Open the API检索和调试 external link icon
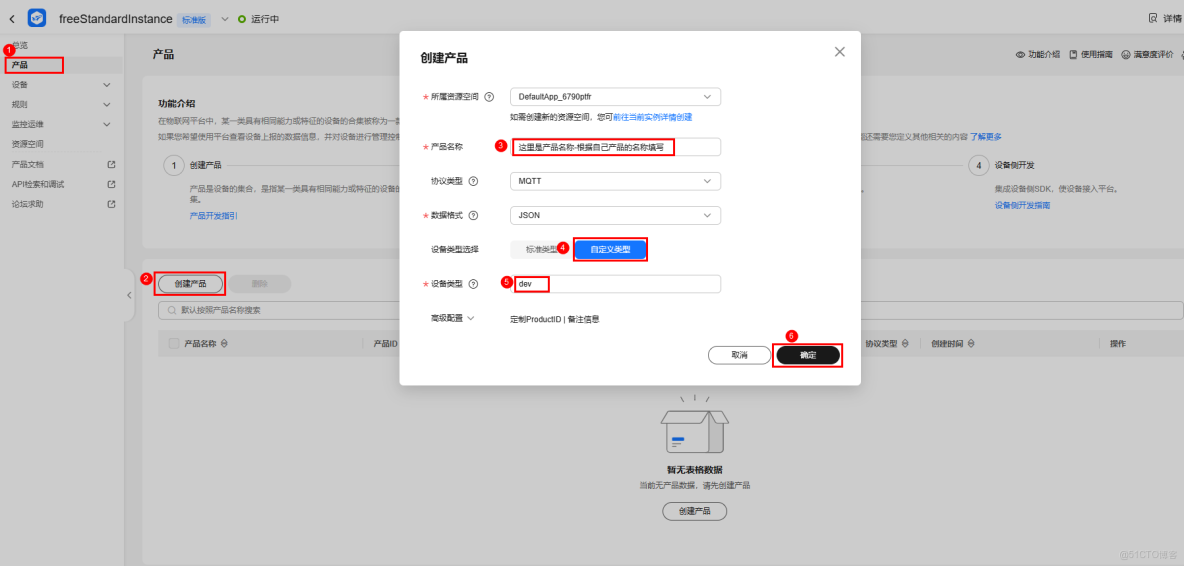This screenshot has width=1184, height=566. [x=111, y=183]
